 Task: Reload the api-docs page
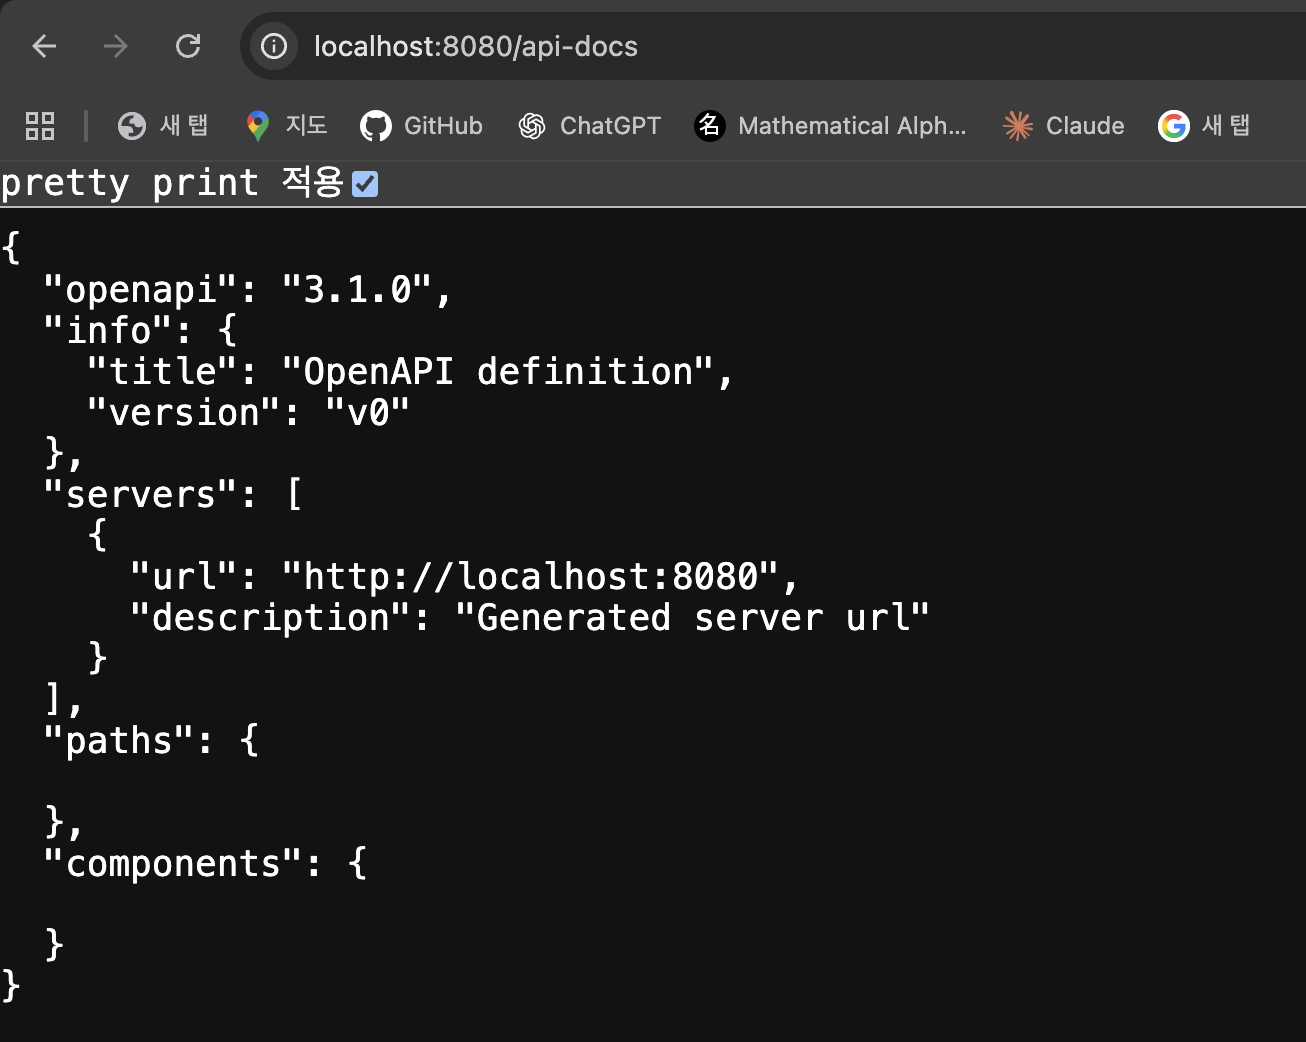click(x=188, y=46)
